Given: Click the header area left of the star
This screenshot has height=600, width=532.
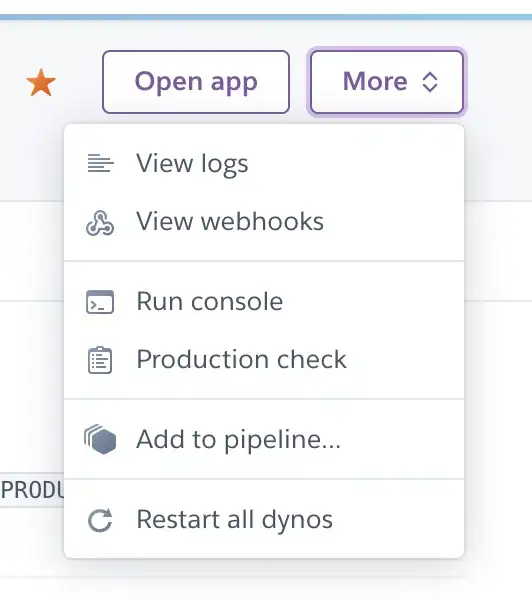Looking at the screenshot, I should coord(11,82).
